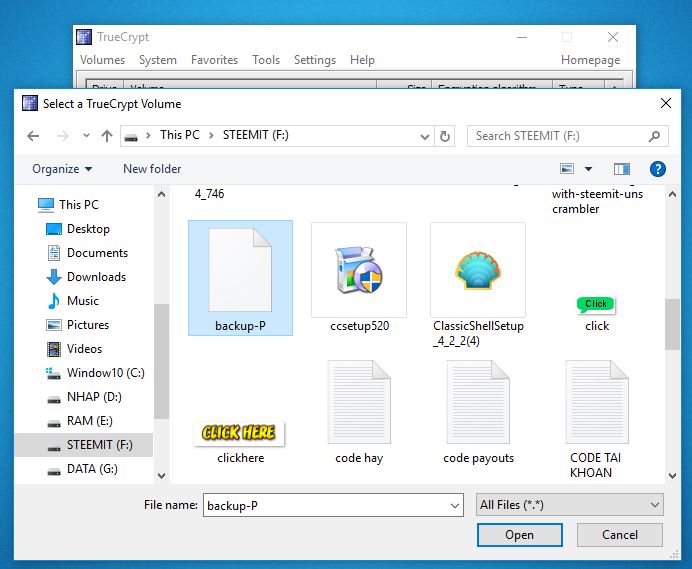Screen dimensions: 692x569
Task: Change view with the view icon
Action: point(567,169)
